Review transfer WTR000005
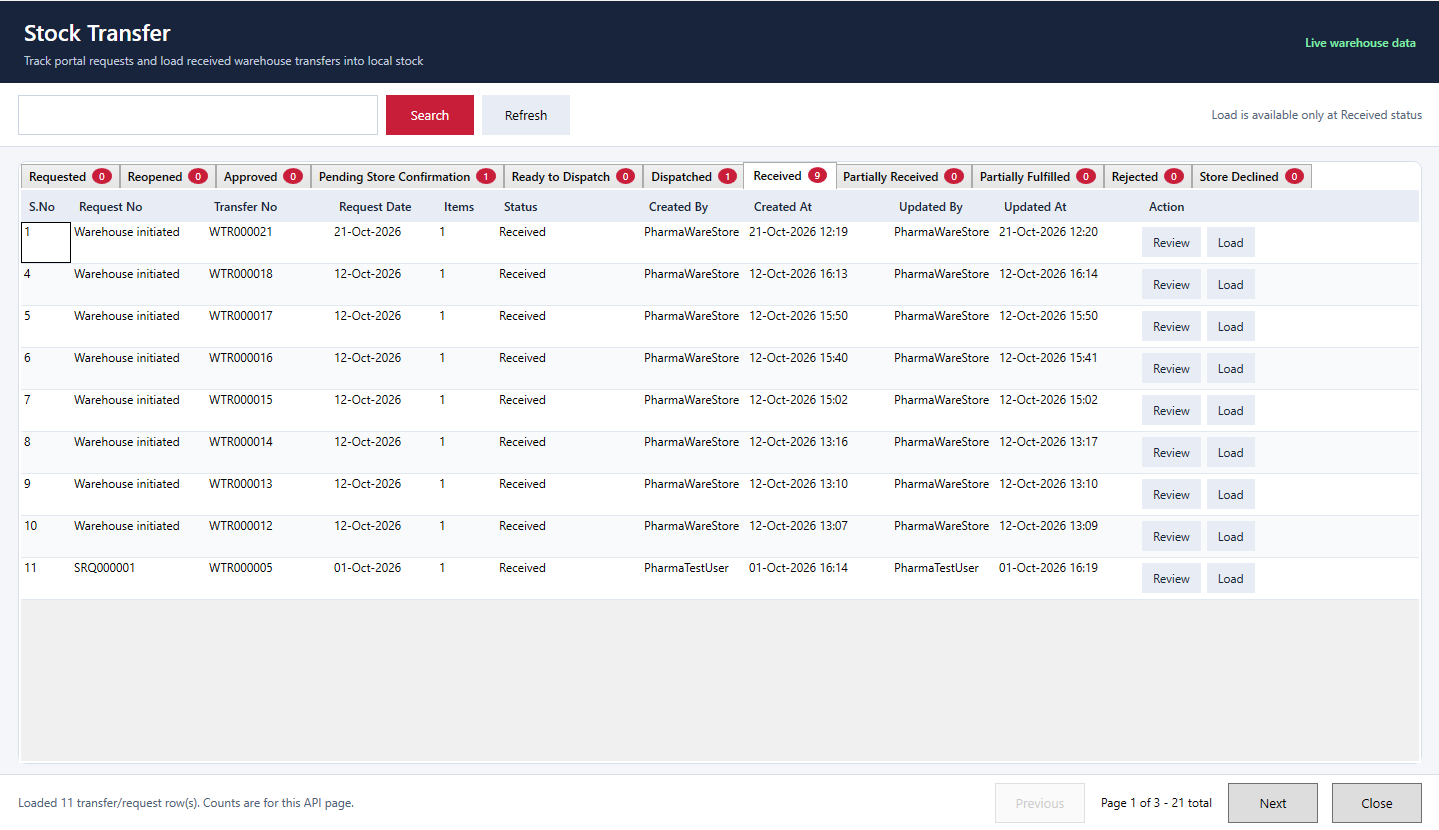1439x830 pixels. coord(1171,579)
